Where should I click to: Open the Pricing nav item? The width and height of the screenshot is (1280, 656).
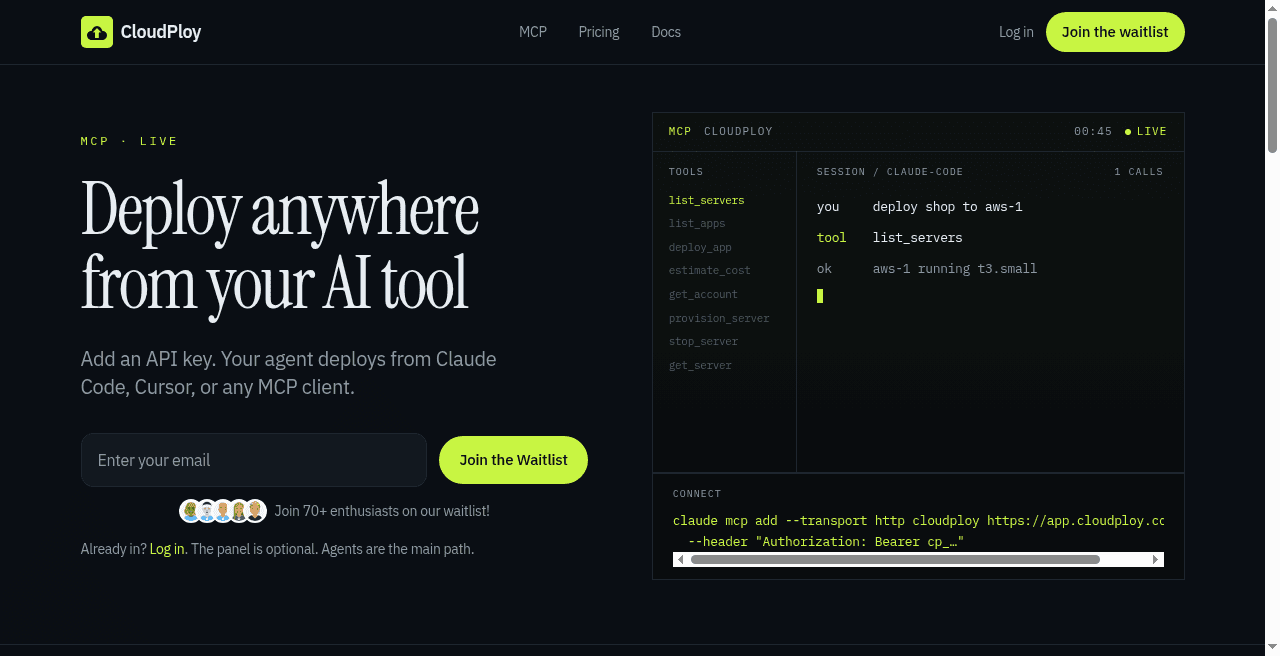(x=599, y=32)
